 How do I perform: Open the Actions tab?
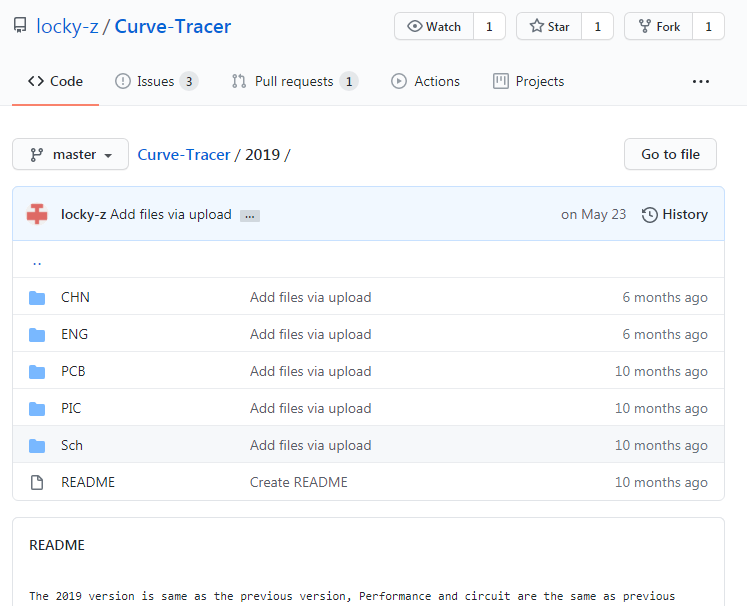tap(425, 81)
